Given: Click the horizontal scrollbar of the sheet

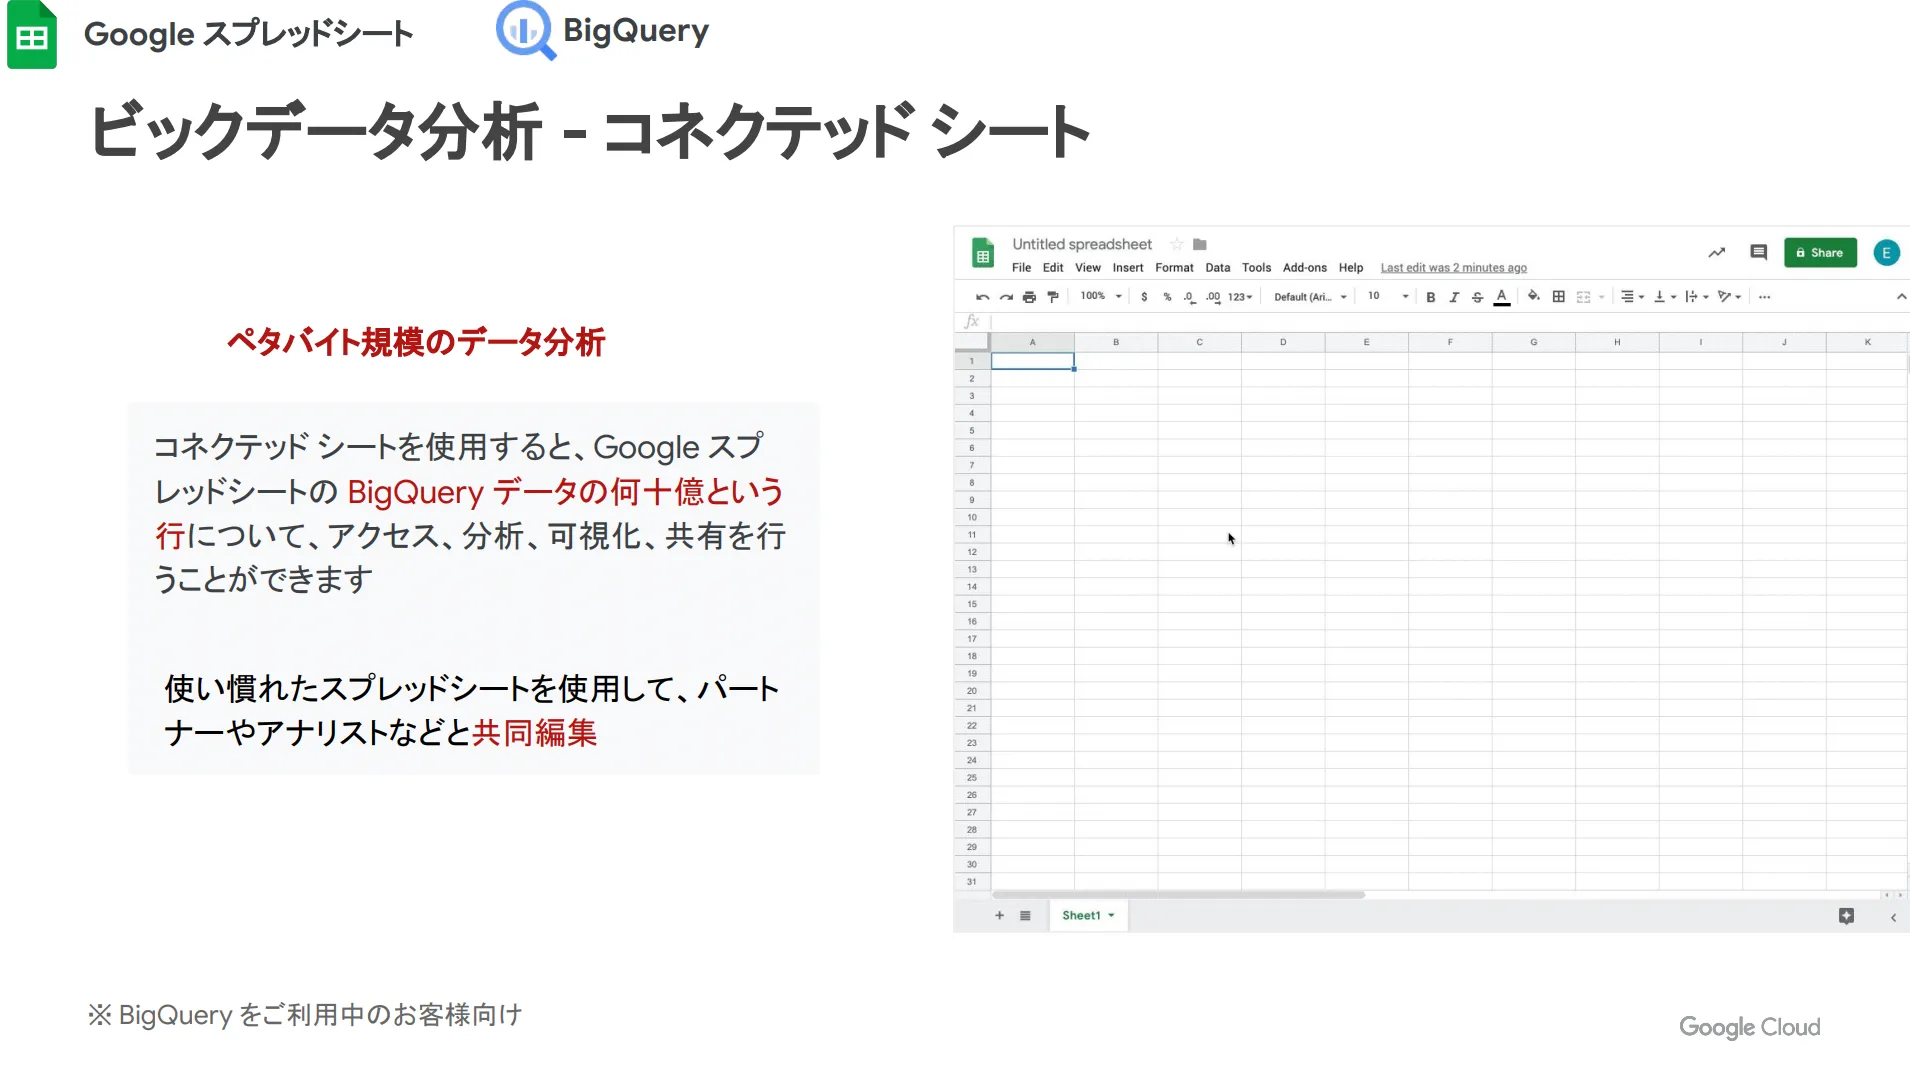Looking at the screenshot, I should click(1178, 894).
